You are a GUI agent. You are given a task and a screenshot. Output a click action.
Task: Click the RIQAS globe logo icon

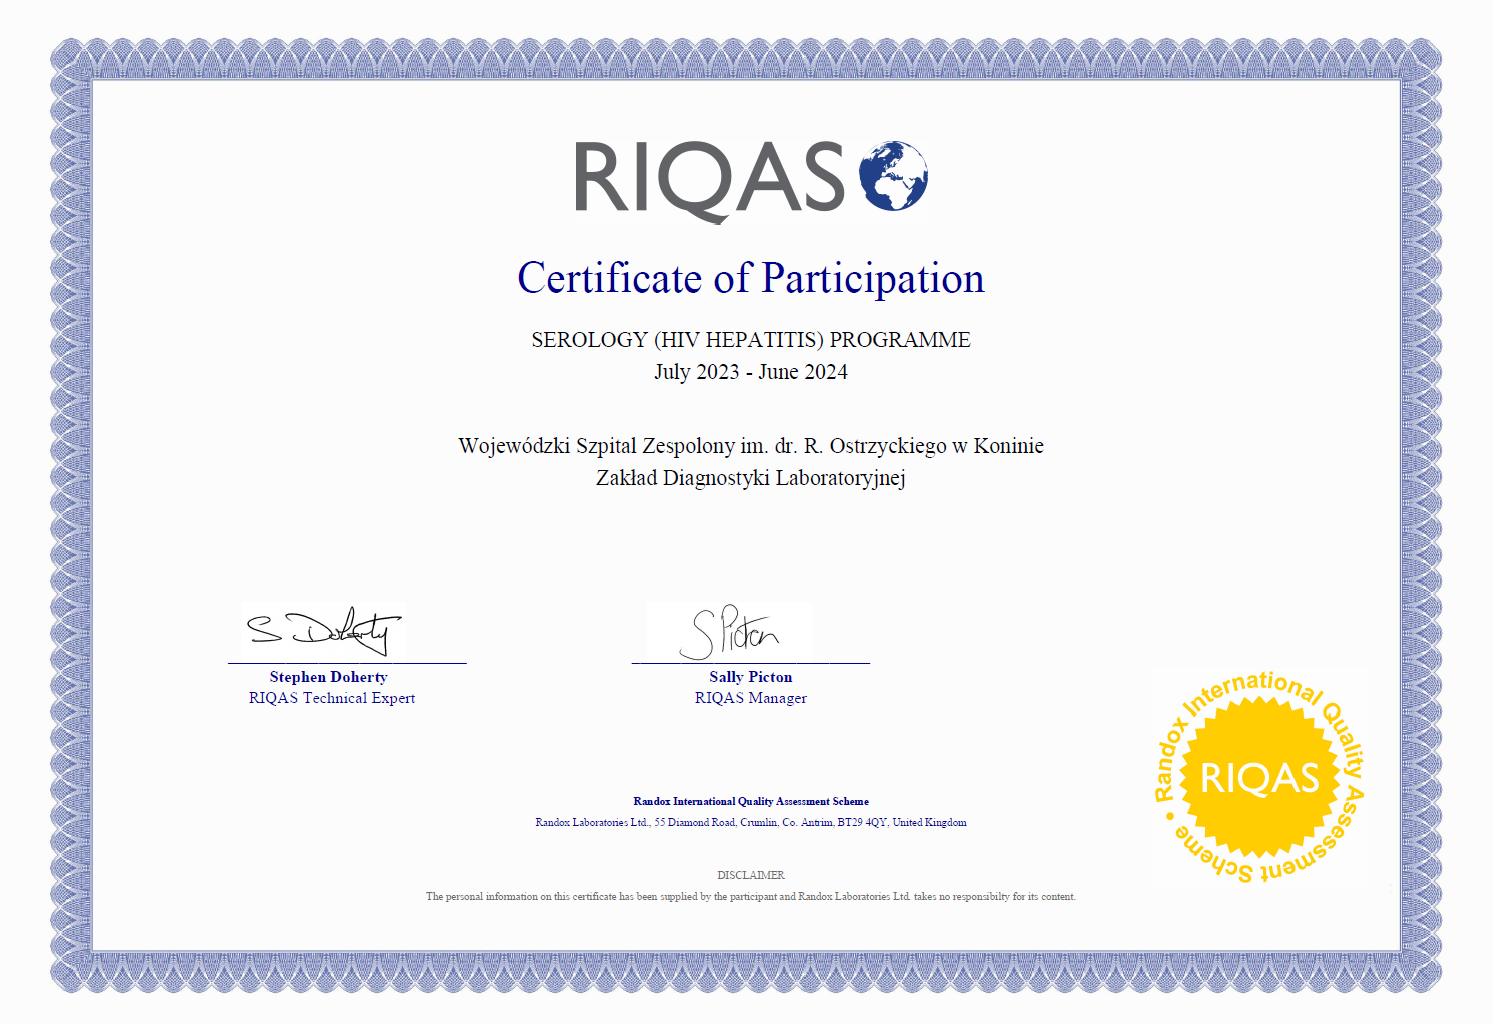(893, 176)
